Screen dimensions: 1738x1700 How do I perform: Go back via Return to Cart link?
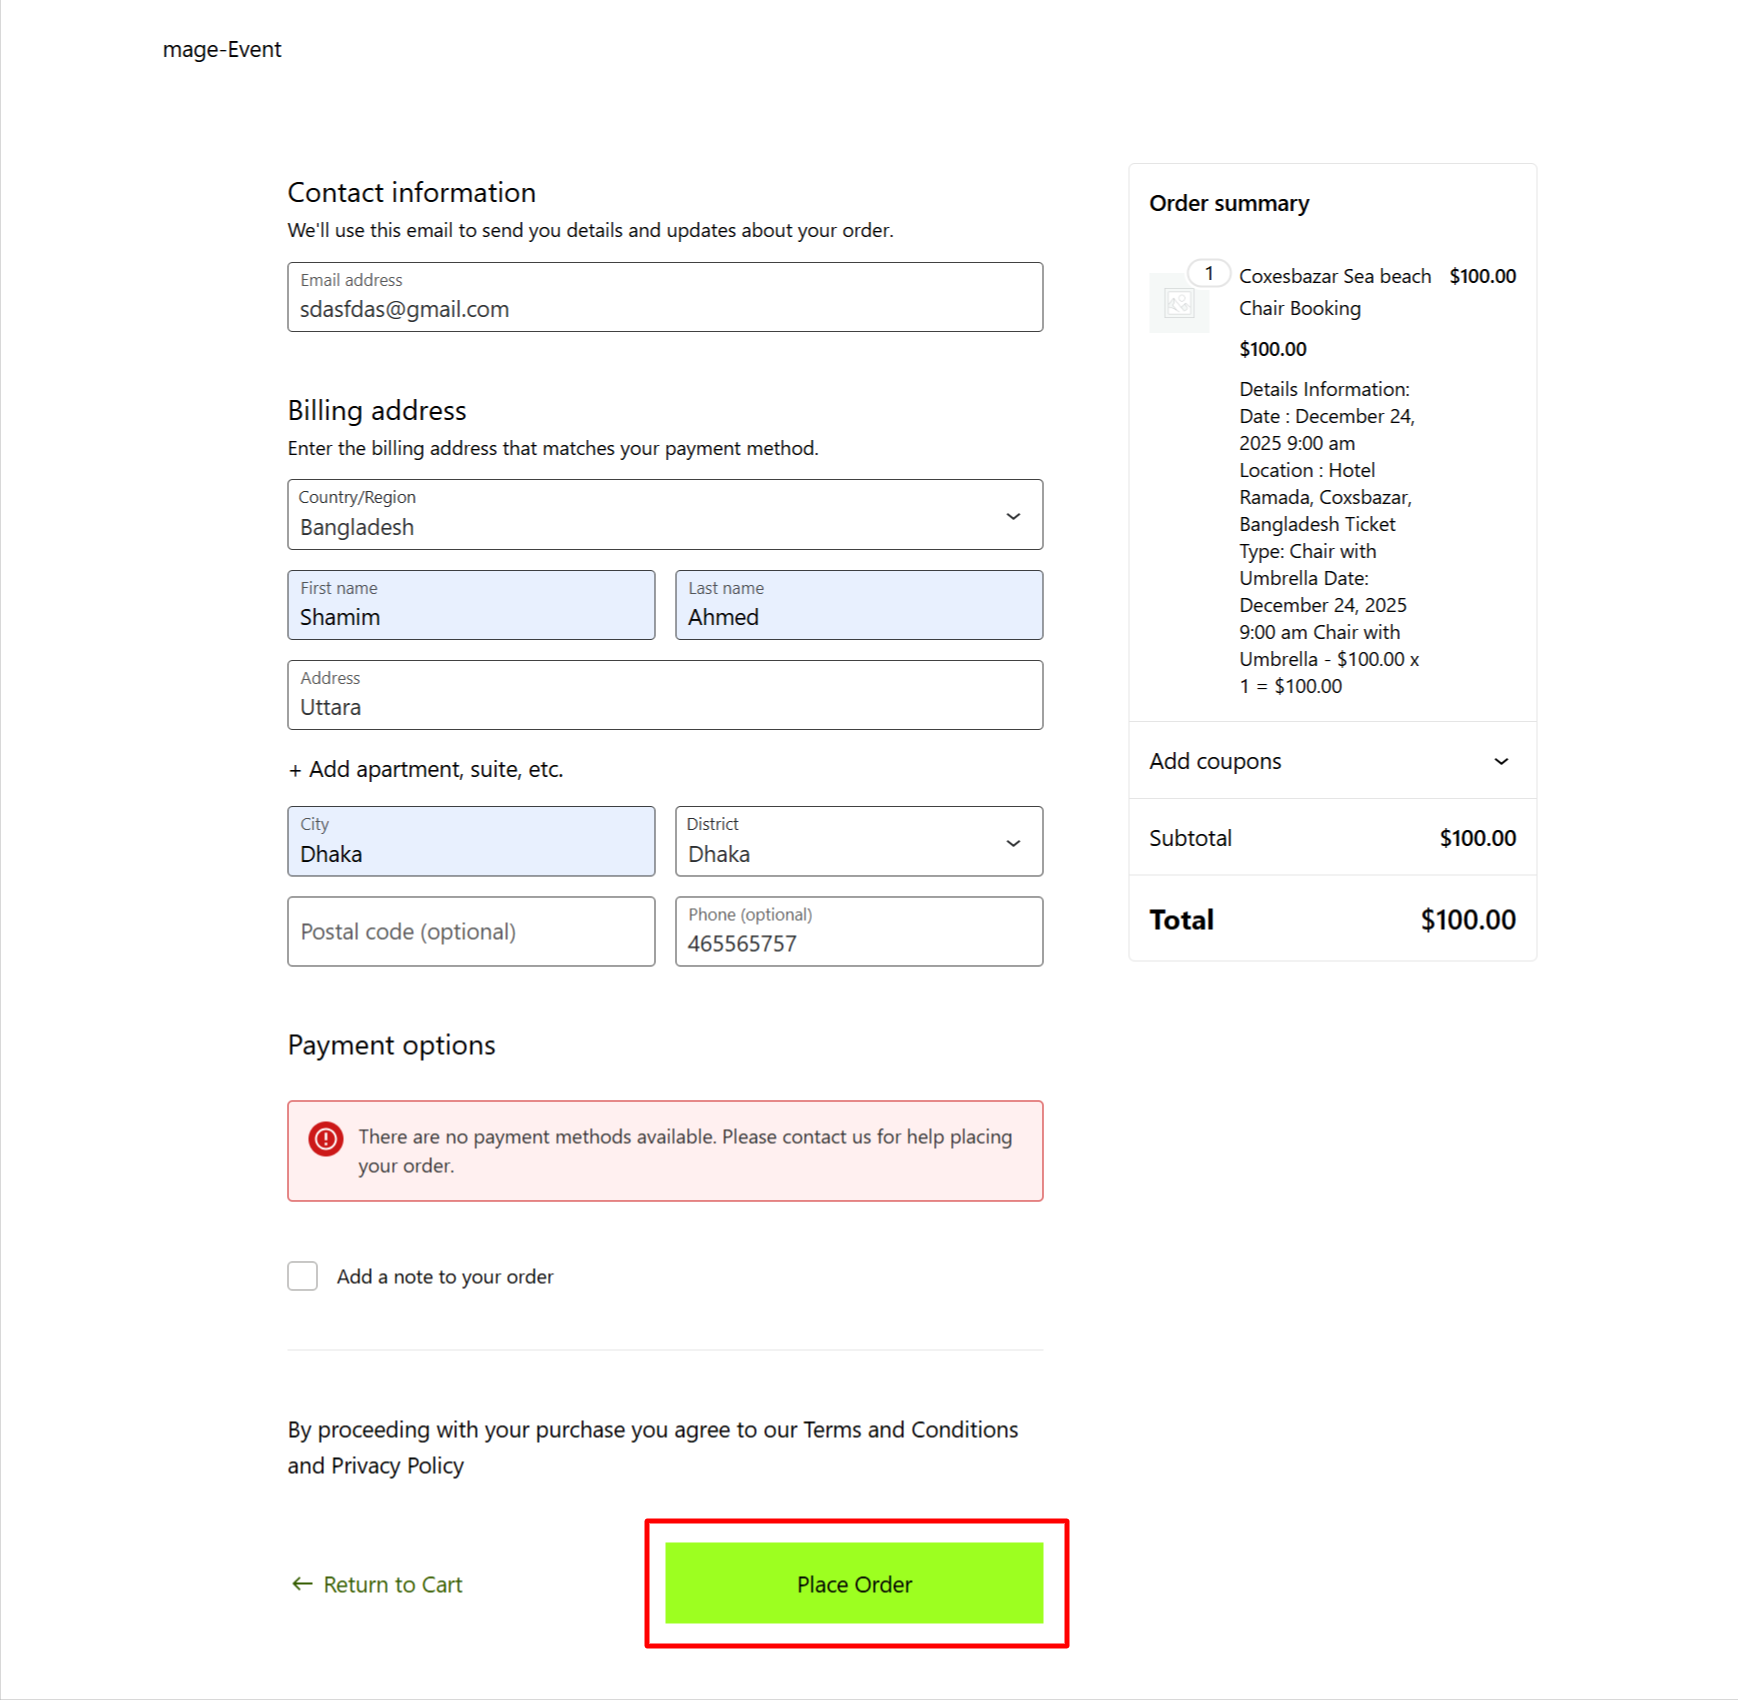click(392, 1584)
